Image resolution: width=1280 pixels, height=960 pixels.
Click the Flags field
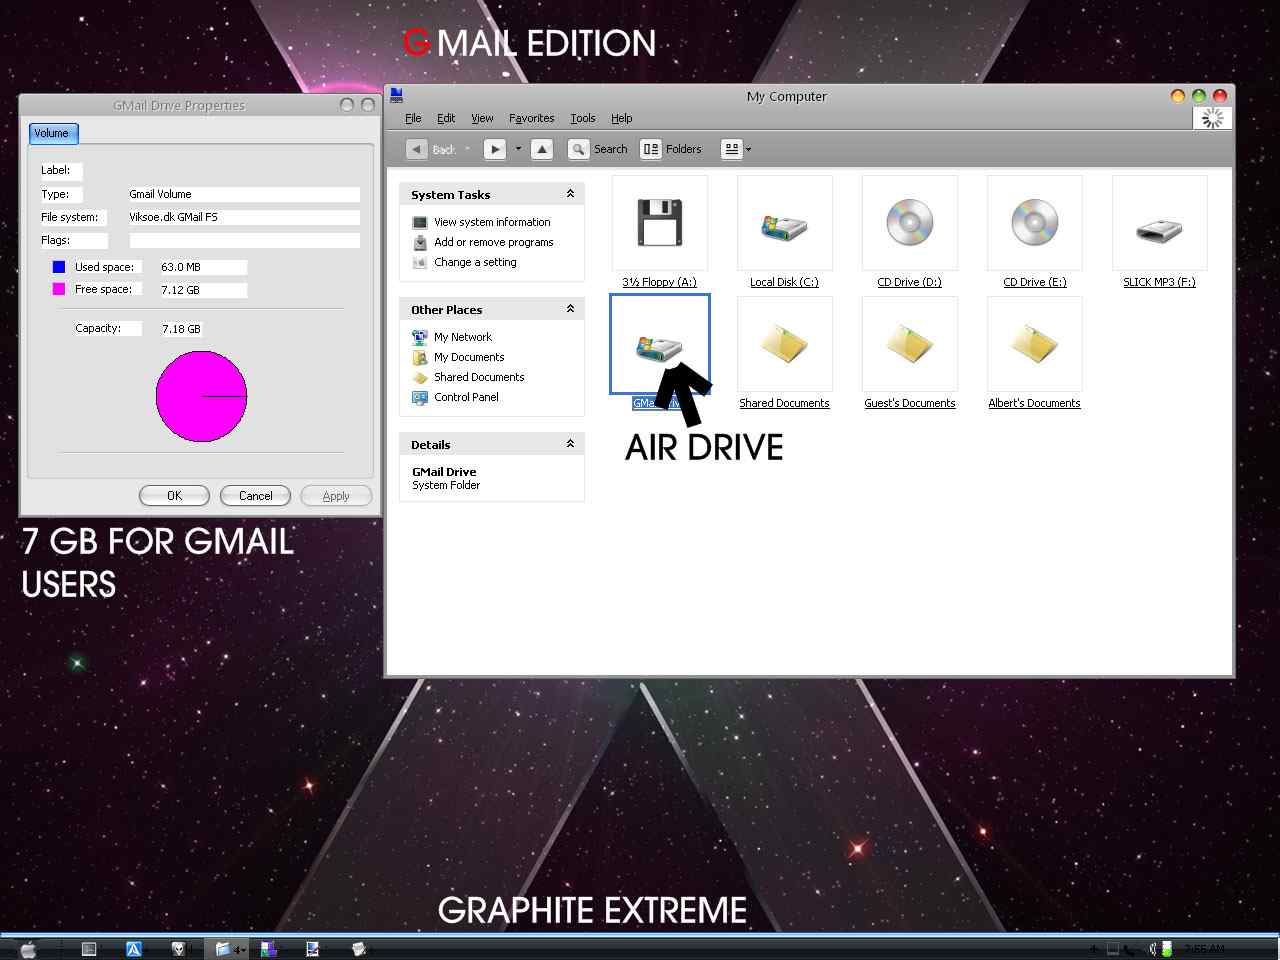coord(244,240)
